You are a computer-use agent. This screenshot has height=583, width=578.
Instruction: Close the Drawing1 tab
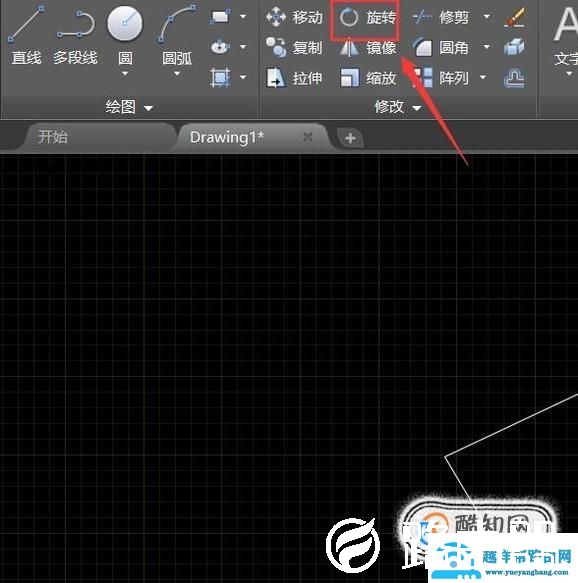(x=307, y=137)
